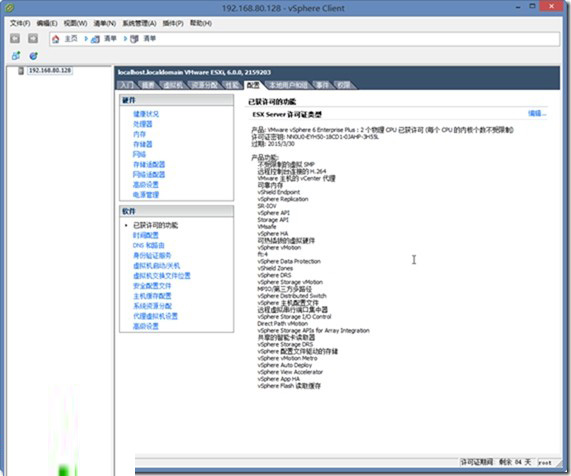This screenshot has height=476, width=571.
Task: Open 健康状况 under hardware
Action: pos(146,114)
